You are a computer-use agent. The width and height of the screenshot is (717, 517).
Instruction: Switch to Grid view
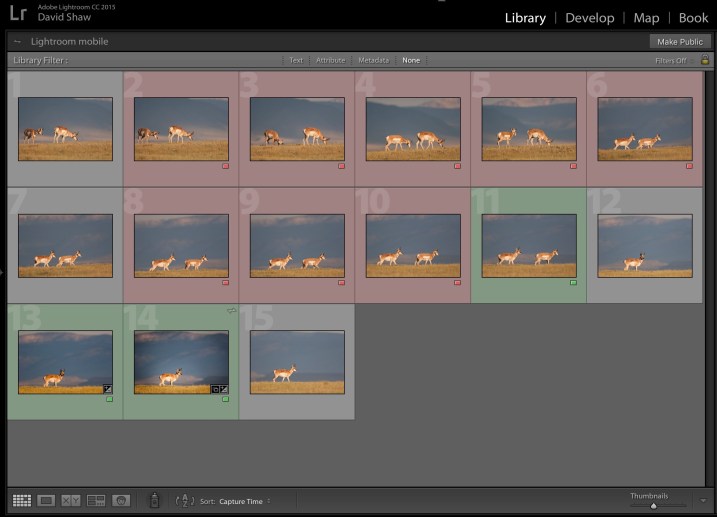(21, 500)
